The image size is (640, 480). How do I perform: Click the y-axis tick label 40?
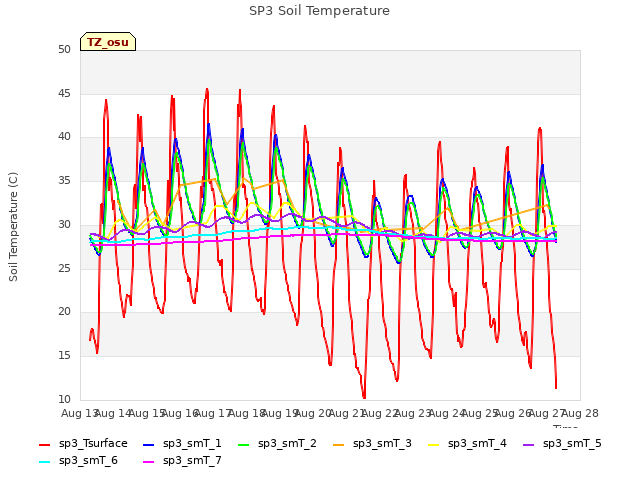click(x=64, y=137)
